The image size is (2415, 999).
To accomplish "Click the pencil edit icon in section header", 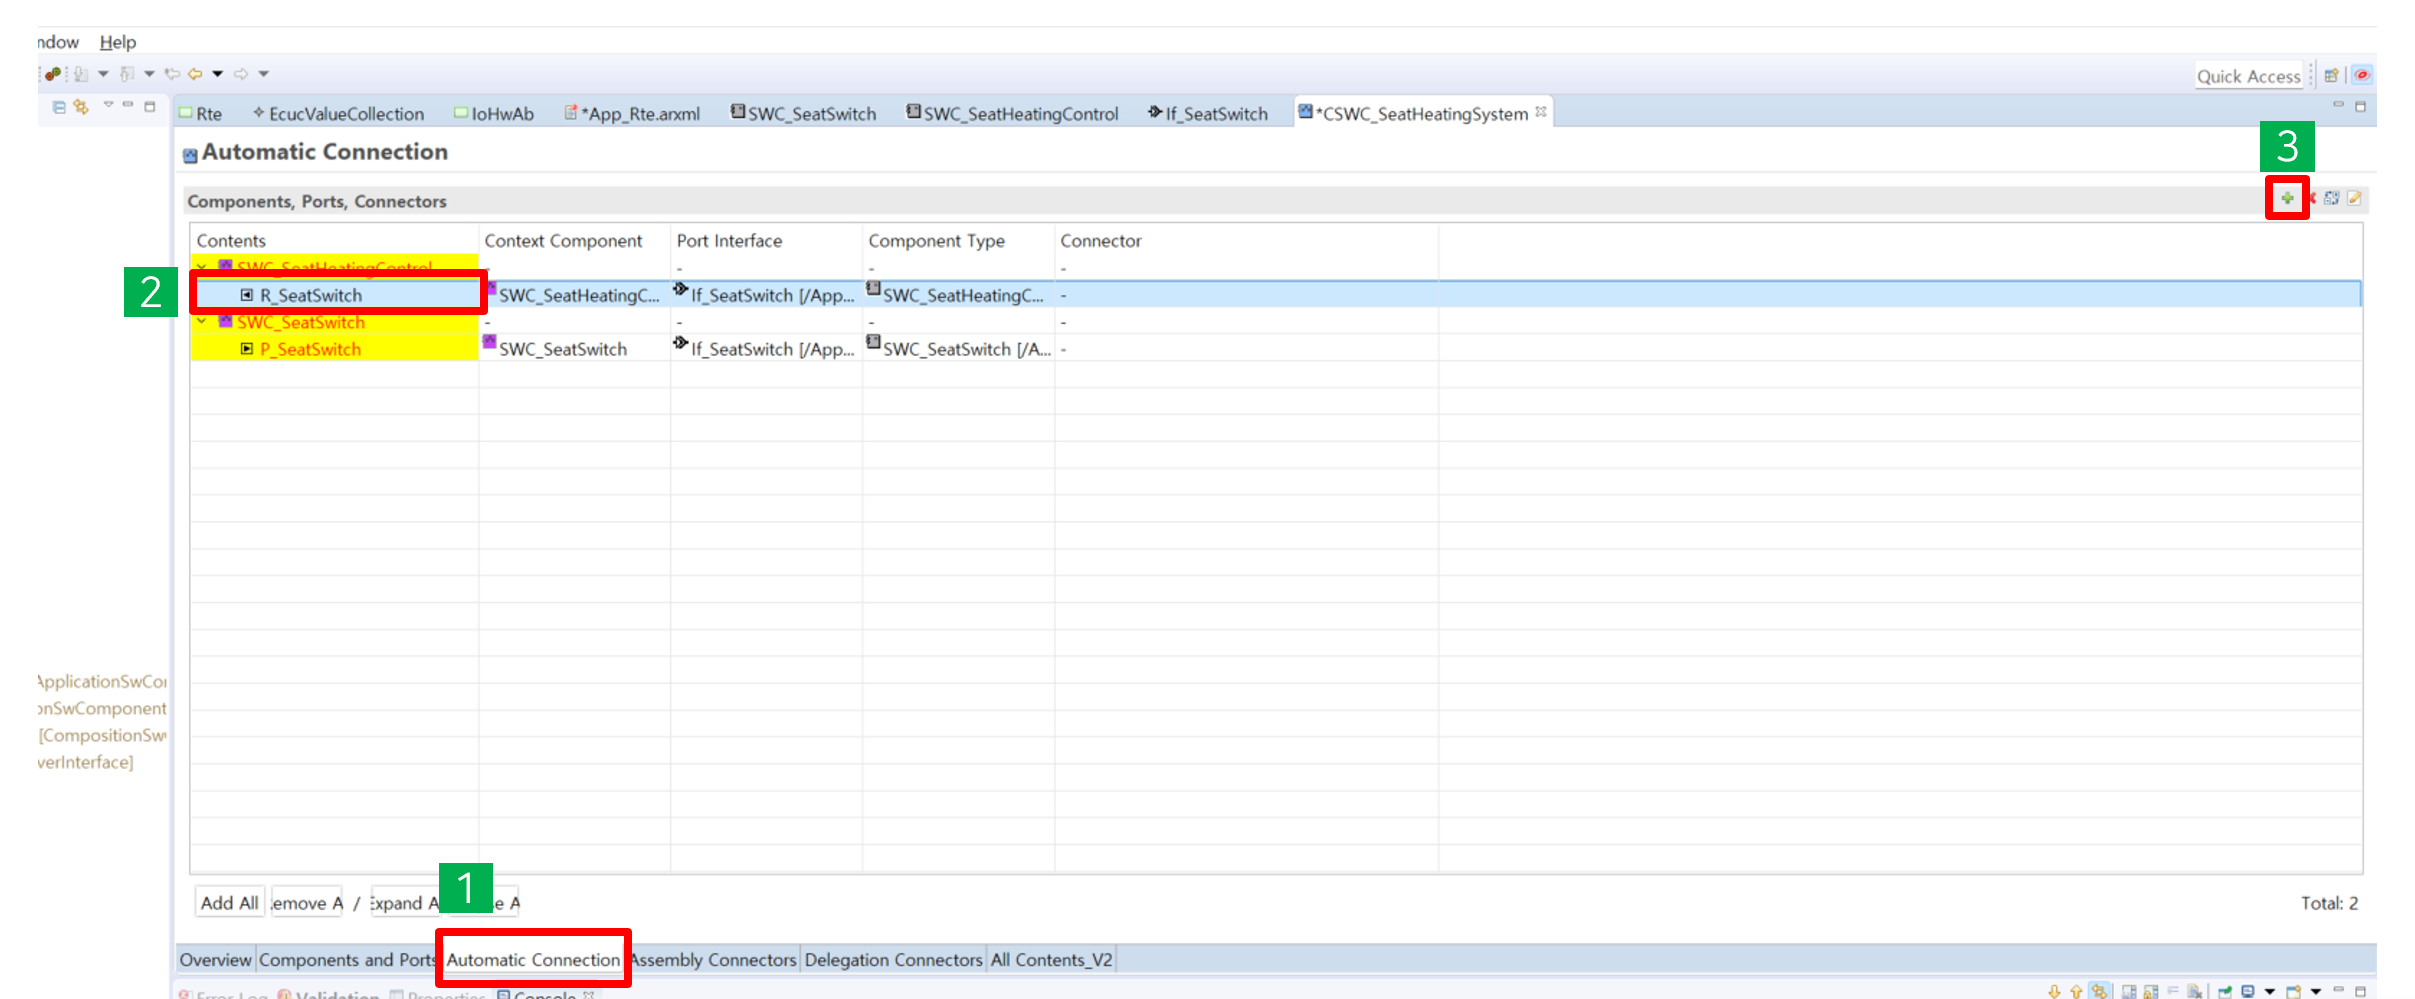I will point(2354,198).
